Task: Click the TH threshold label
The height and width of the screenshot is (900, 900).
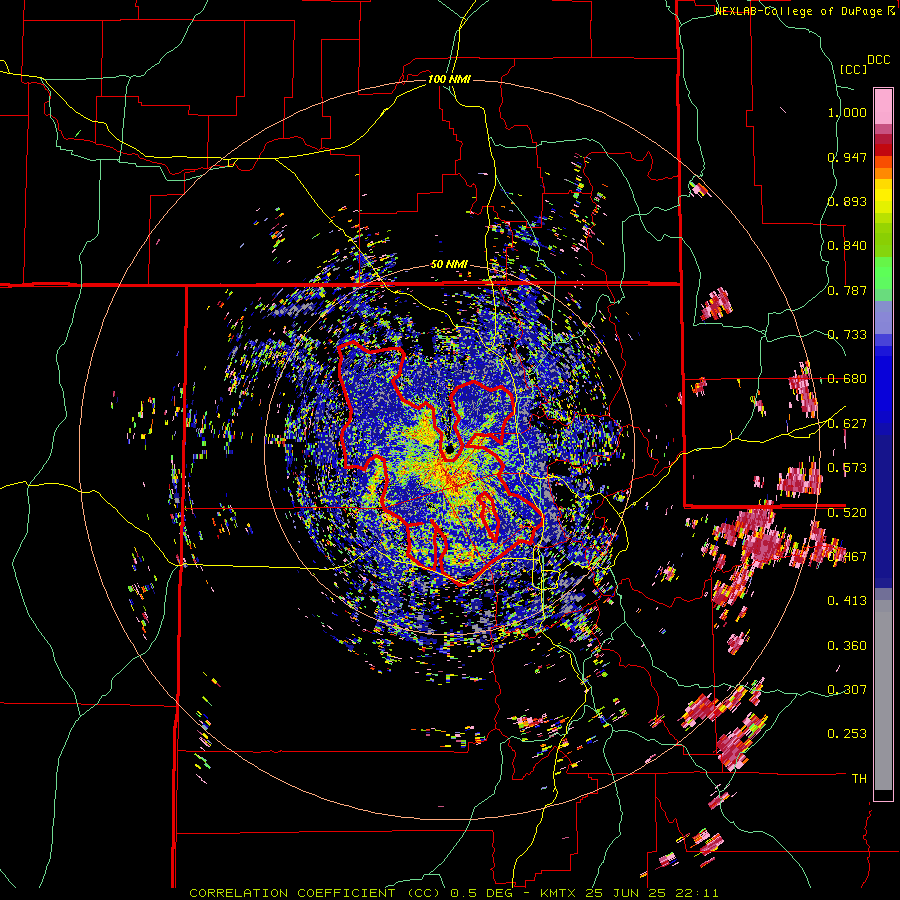Action: click(859, 779)
